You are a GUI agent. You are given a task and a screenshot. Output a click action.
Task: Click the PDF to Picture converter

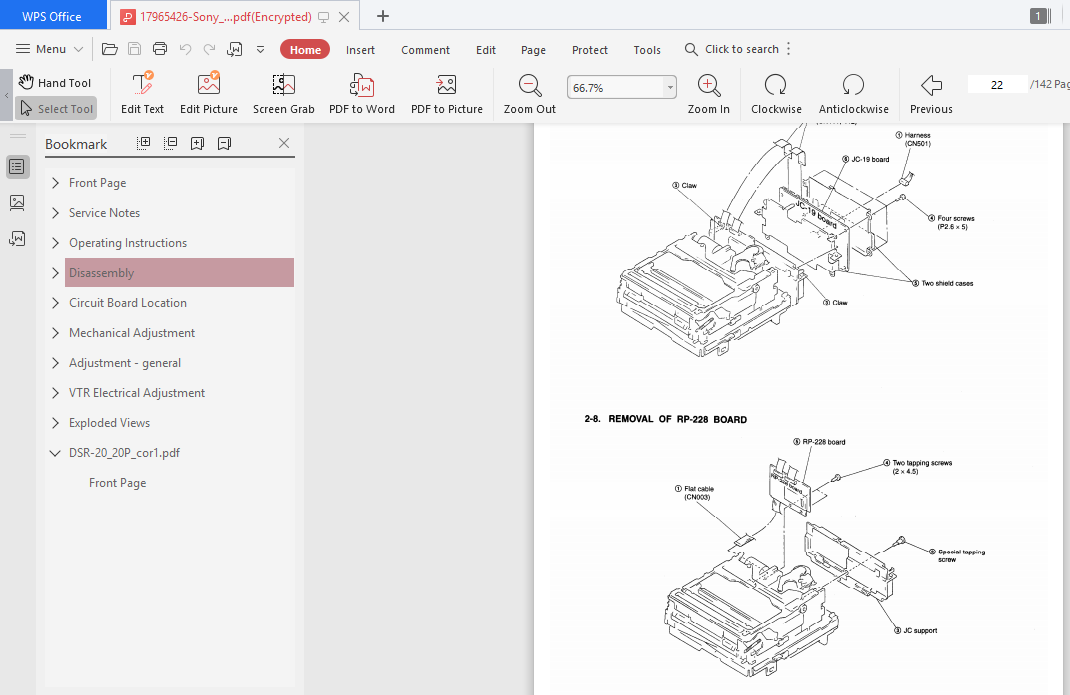coord(447,93)
